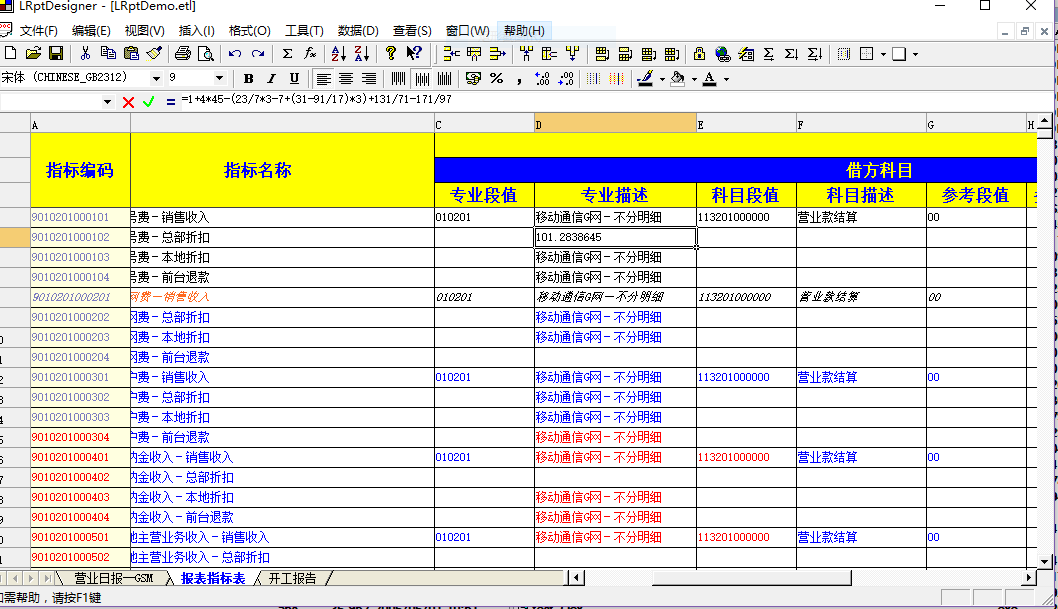Expand line color dropdown arrow
Image resolution: width=1058 pixels, height=609 pixels.
pos(662,79)
